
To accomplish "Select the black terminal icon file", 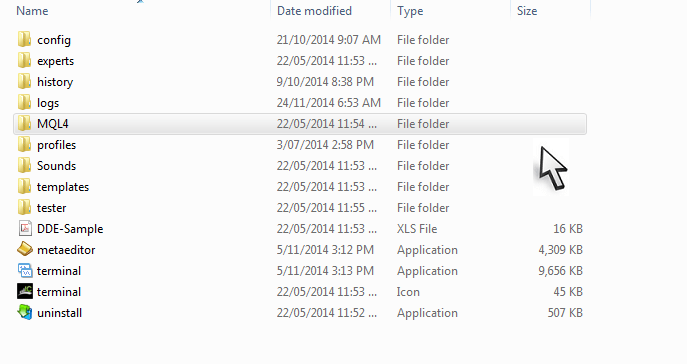I will 25,291.
